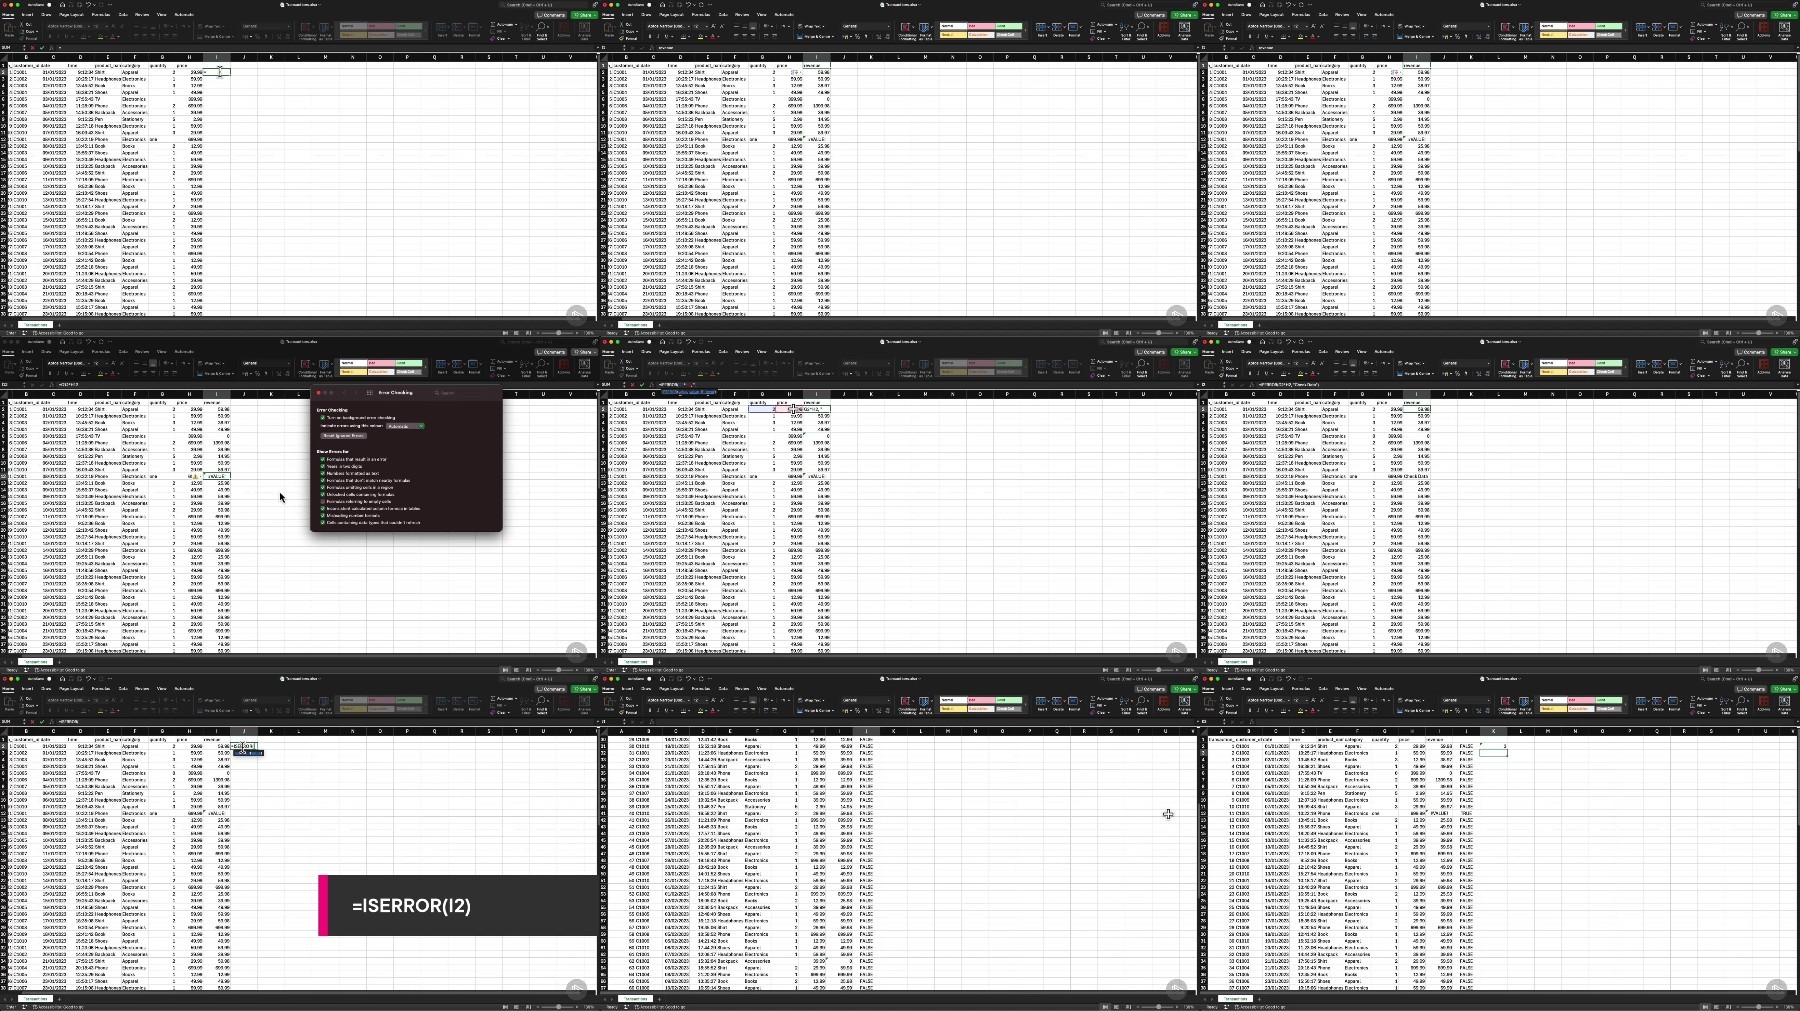Open the Data tab in the top-middle frame
The image size is (1800, 1011).
[x=724, y=15]
